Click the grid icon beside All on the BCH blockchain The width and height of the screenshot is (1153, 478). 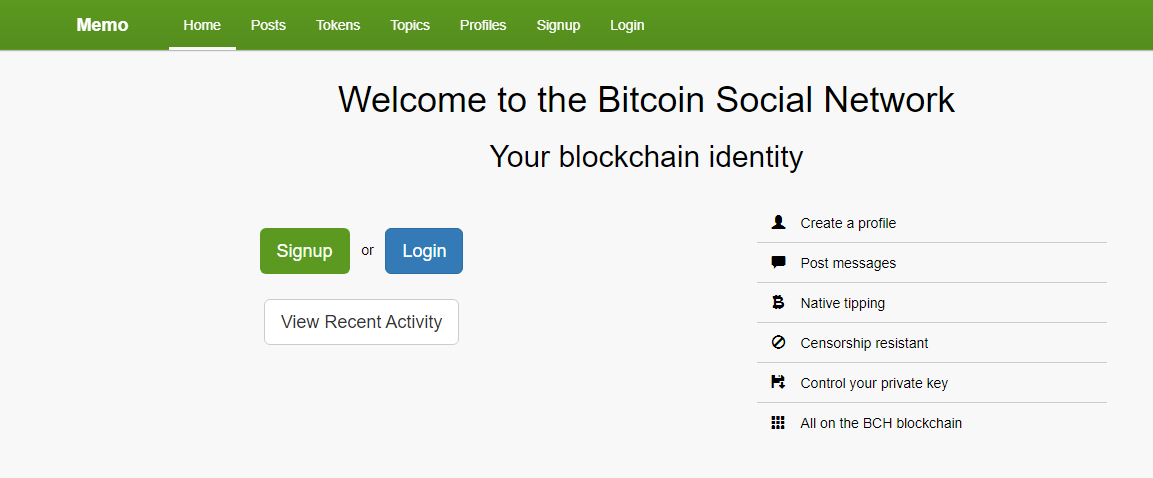point(778,422)
